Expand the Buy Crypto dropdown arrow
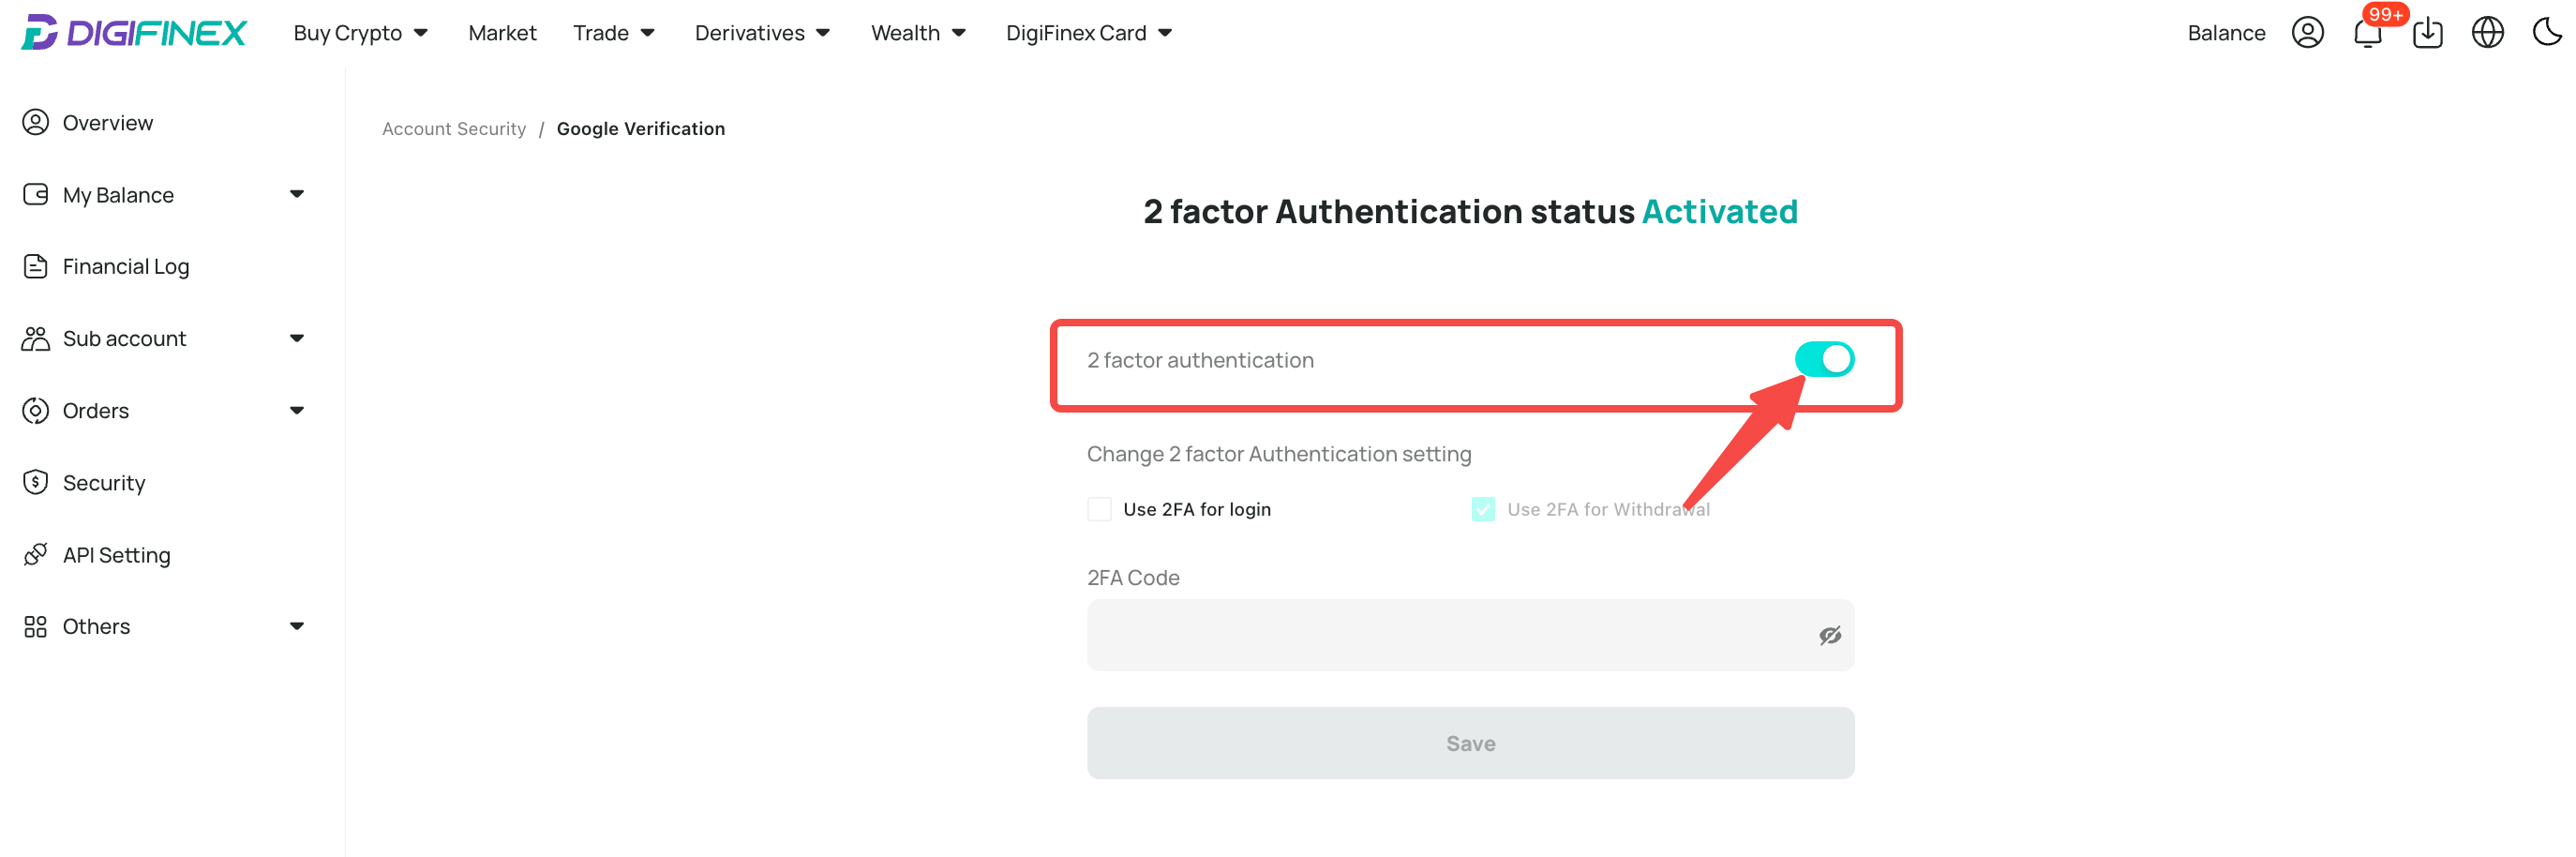Screen dimensions: 2576x857 tap(421, 33)
